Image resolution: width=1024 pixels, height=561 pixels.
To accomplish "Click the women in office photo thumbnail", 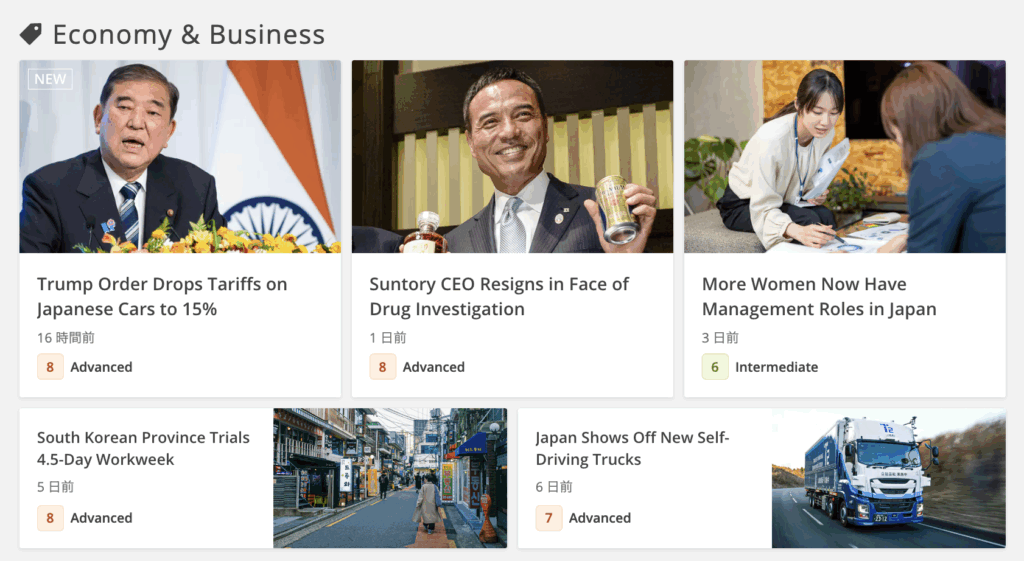I will [x=845, y=157].
